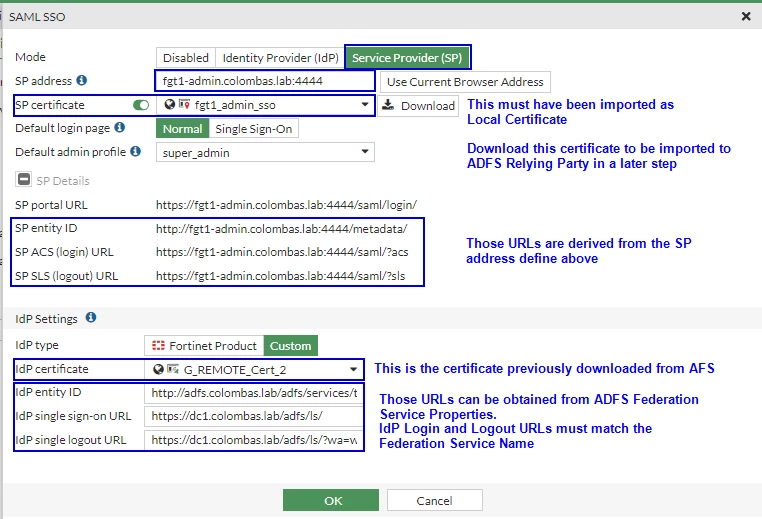Open the SP certificate fgt1_admin_sso dropdown

[265, 105]
